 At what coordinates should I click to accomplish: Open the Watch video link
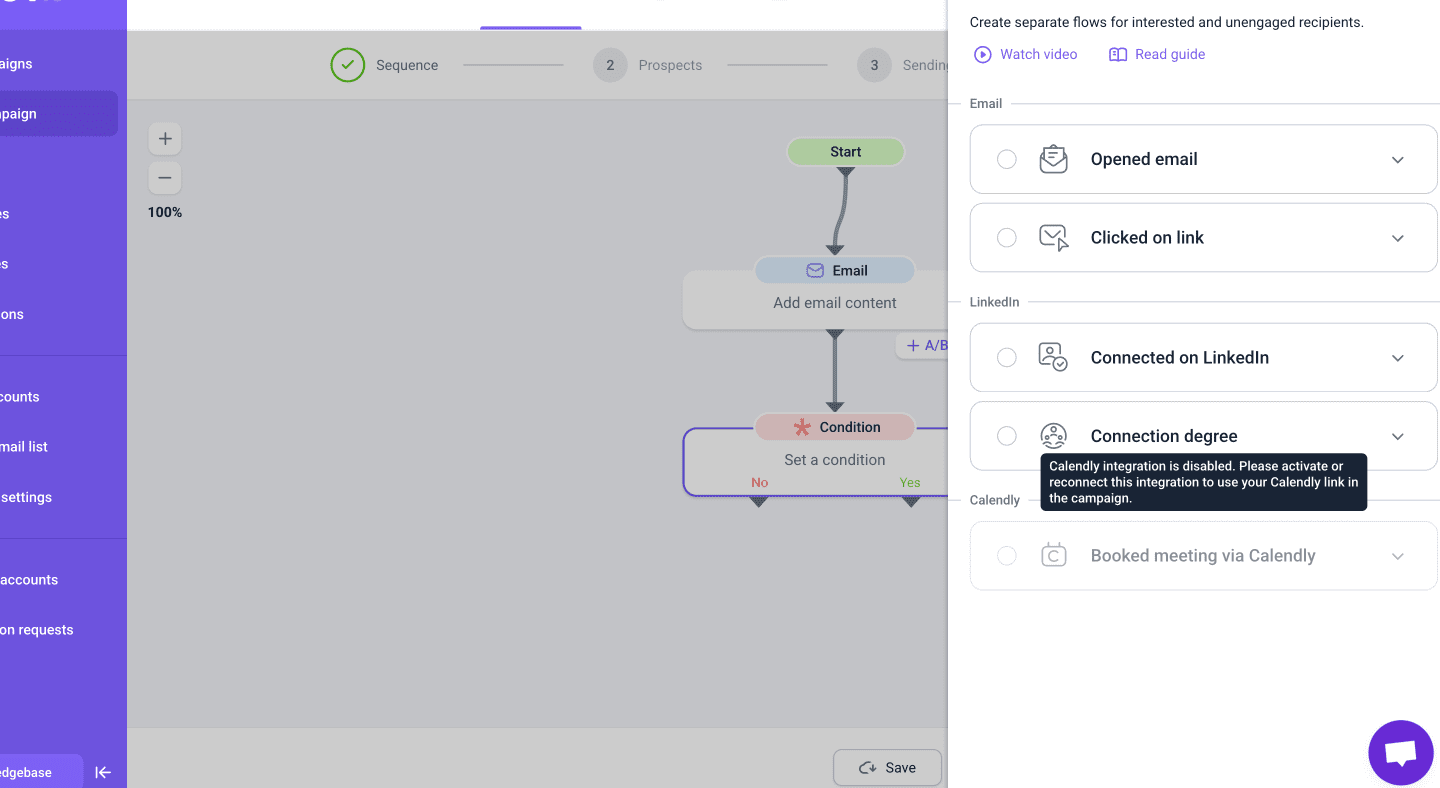point(1026,54)
